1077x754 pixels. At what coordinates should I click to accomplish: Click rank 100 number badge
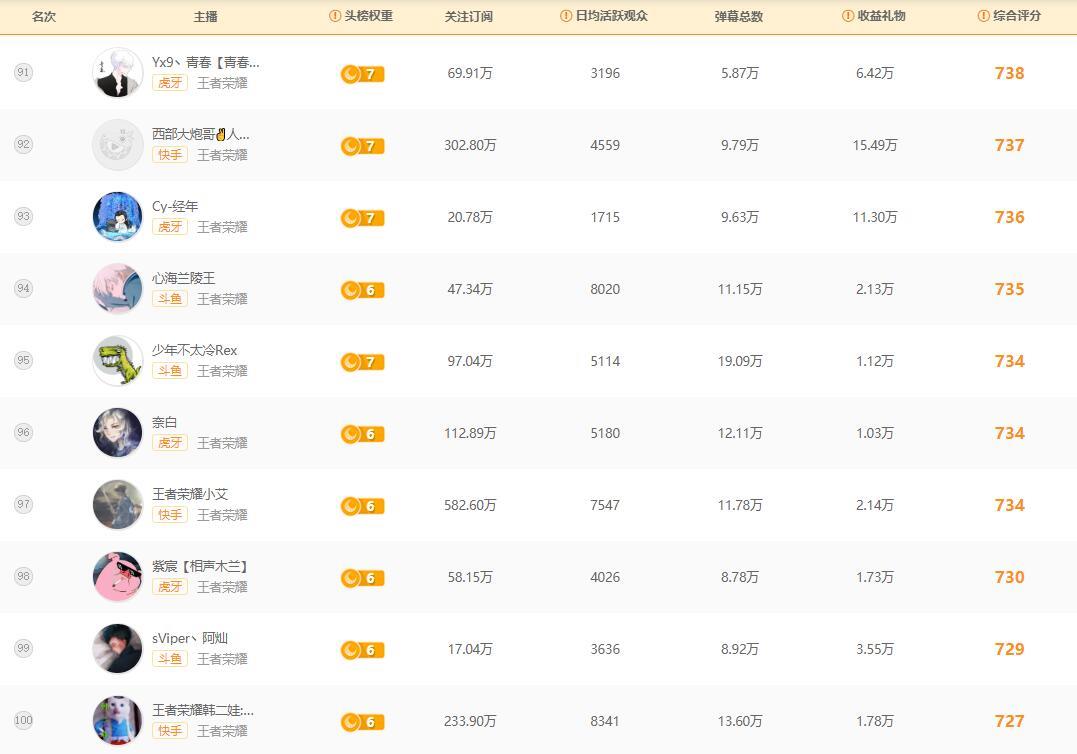23,720
